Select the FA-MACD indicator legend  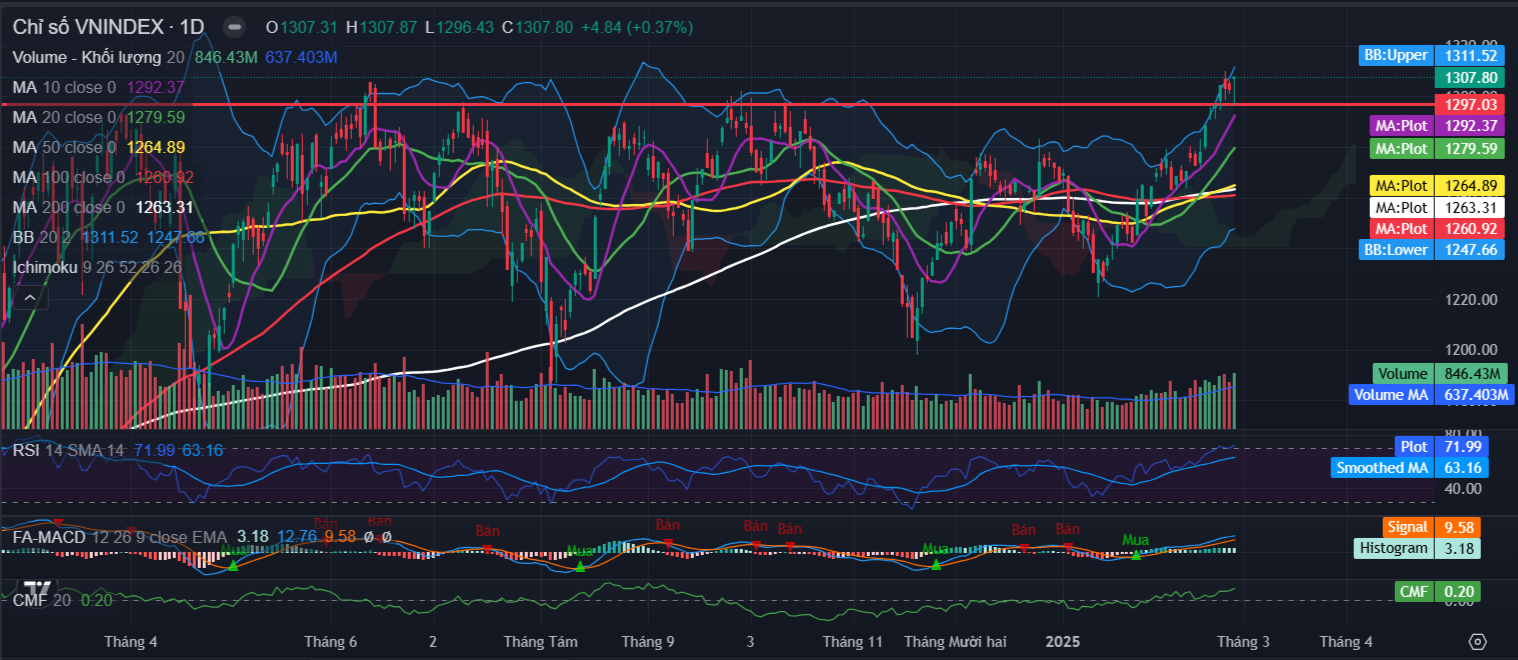point(48,537)
